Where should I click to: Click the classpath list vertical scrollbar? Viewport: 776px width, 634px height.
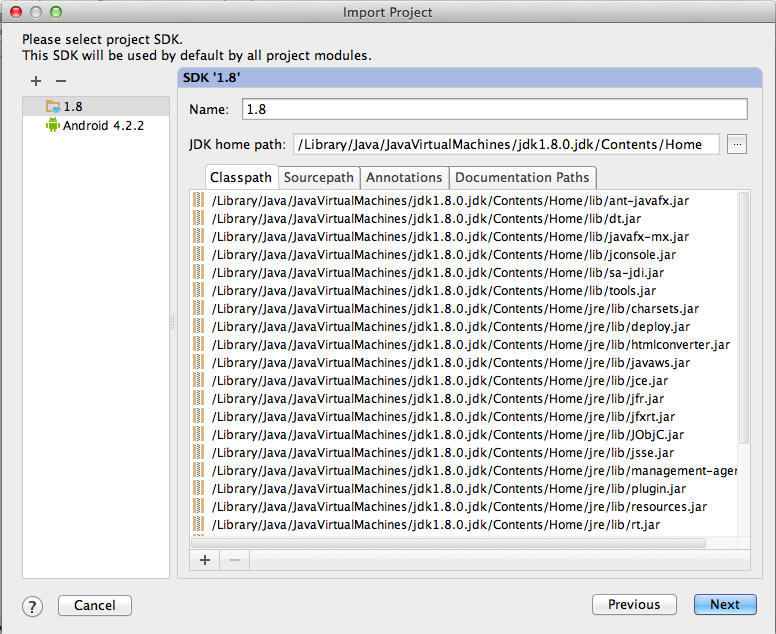tap(743, 320)
